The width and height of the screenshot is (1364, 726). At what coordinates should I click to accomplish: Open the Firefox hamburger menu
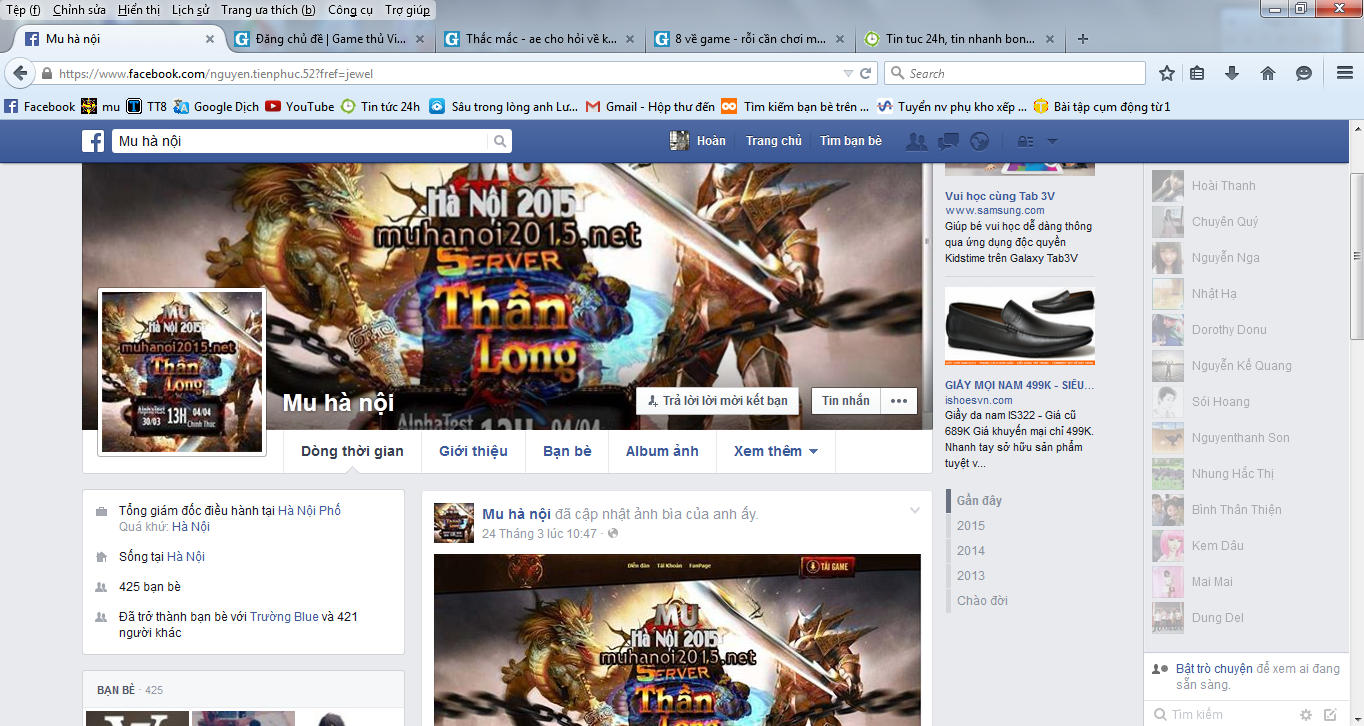(1345, 73)
